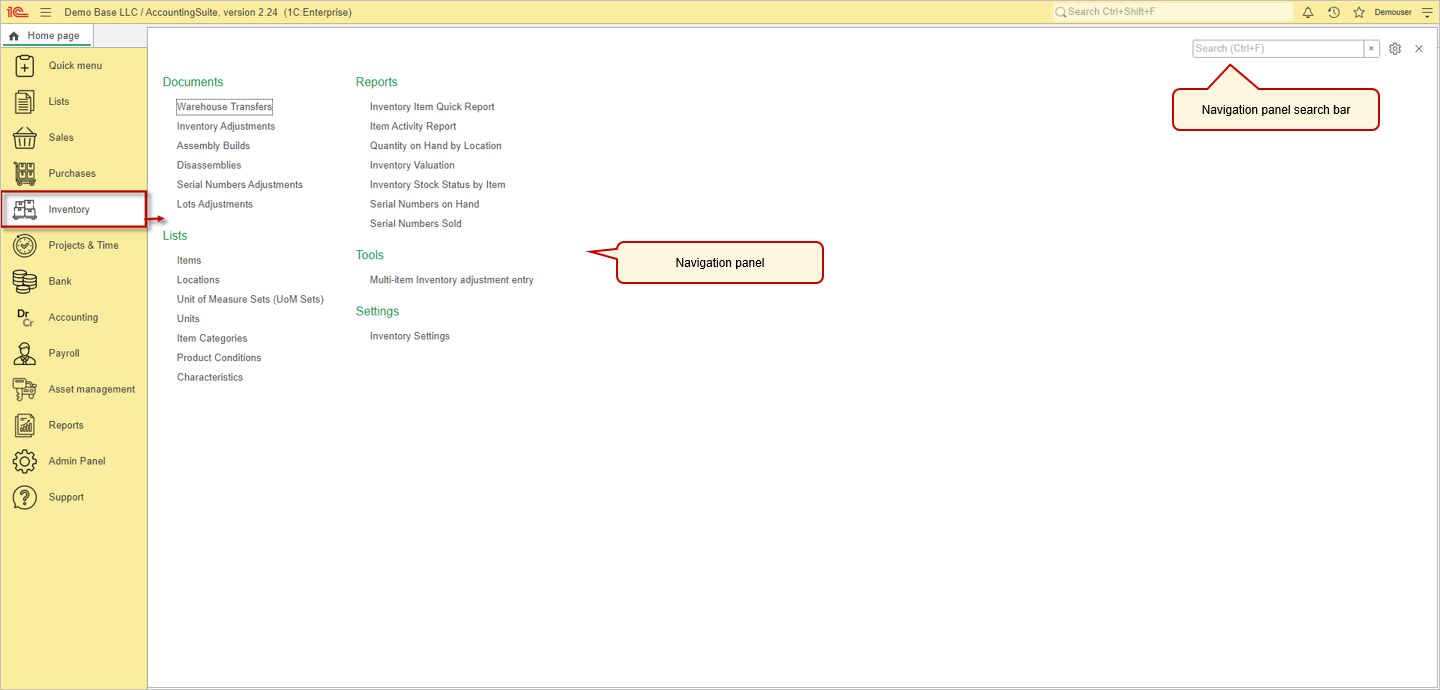
Task: Open the hamburger menu next to 1C logo
Action: tap(44, 12)
